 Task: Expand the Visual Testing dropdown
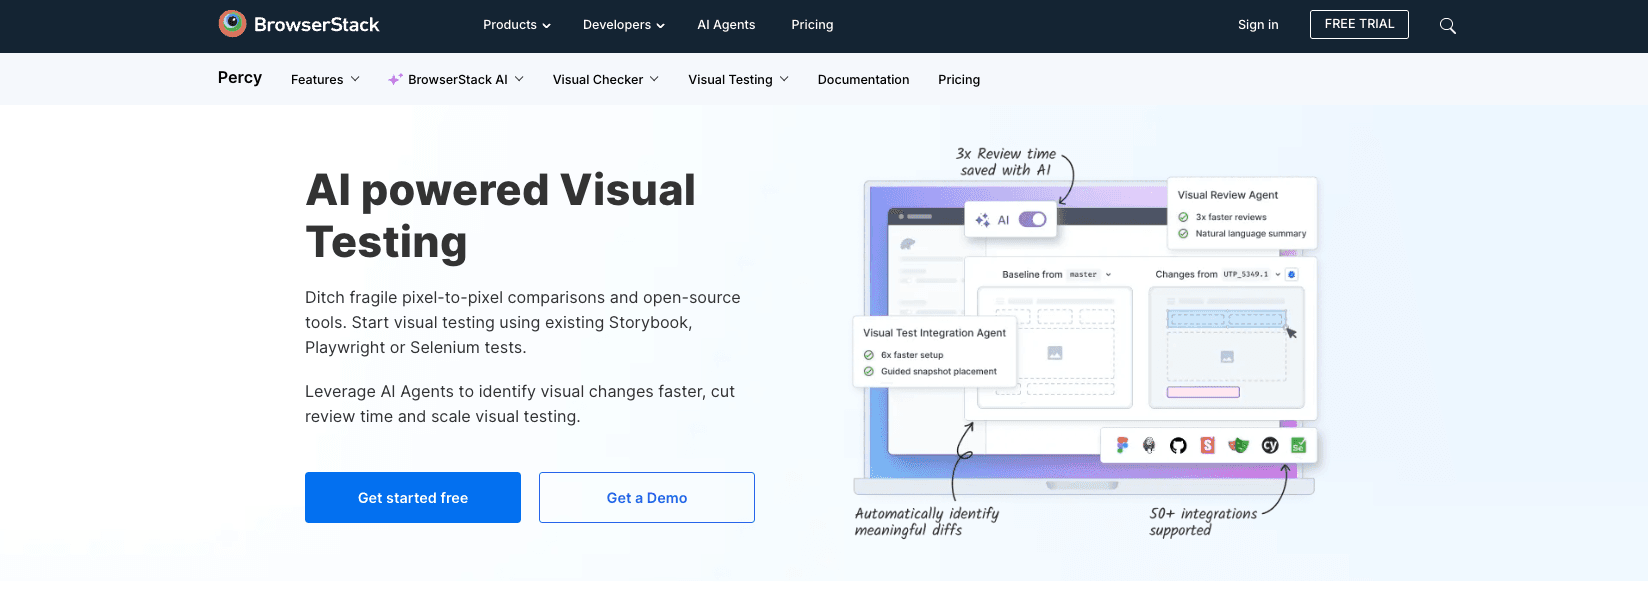click(739, 79)
